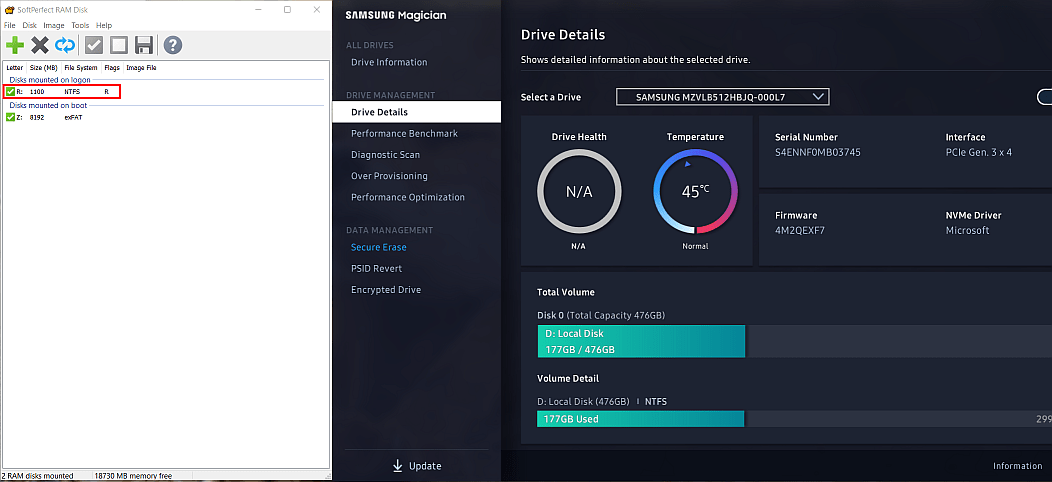Click SoftPerfect RAM Disk title bar app icon
Image resolution: width=1052 pixels, height=482 pixels.
(9, 9)
